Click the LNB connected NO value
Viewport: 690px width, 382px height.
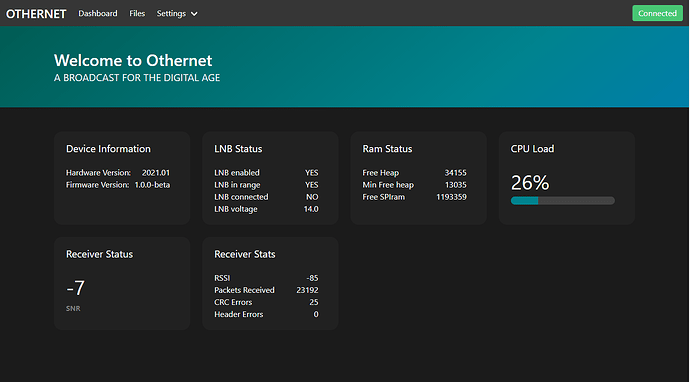tap(312, 197)
